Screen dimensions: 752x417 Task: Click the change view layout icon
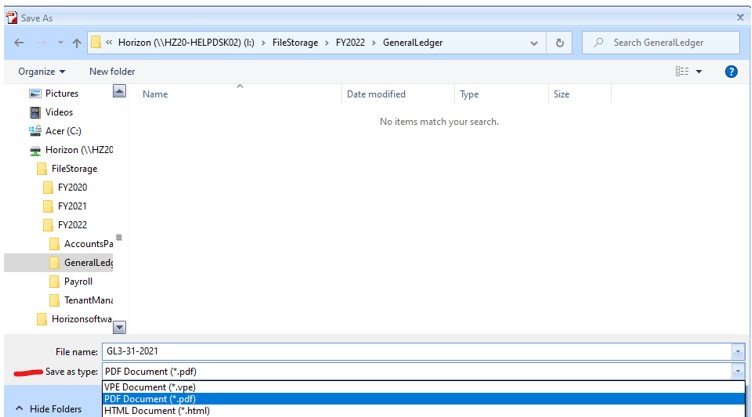click(682, 72)
